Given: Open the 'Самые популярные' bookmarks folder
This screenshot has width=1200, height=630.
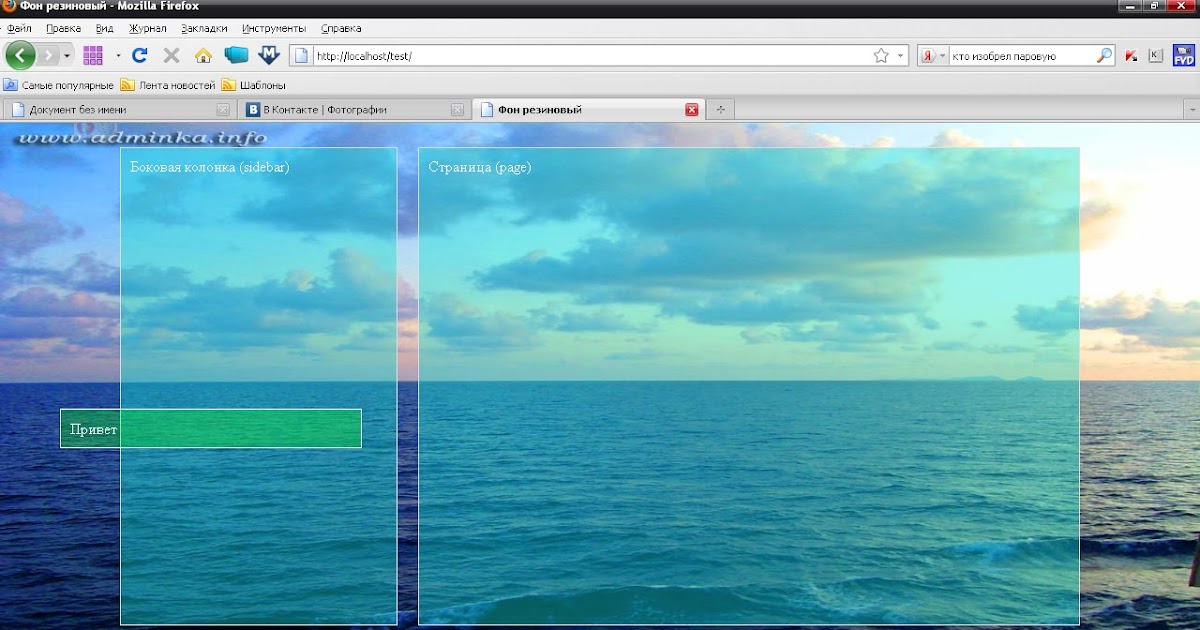Looking at the screenshot, I should coord(59,85).
